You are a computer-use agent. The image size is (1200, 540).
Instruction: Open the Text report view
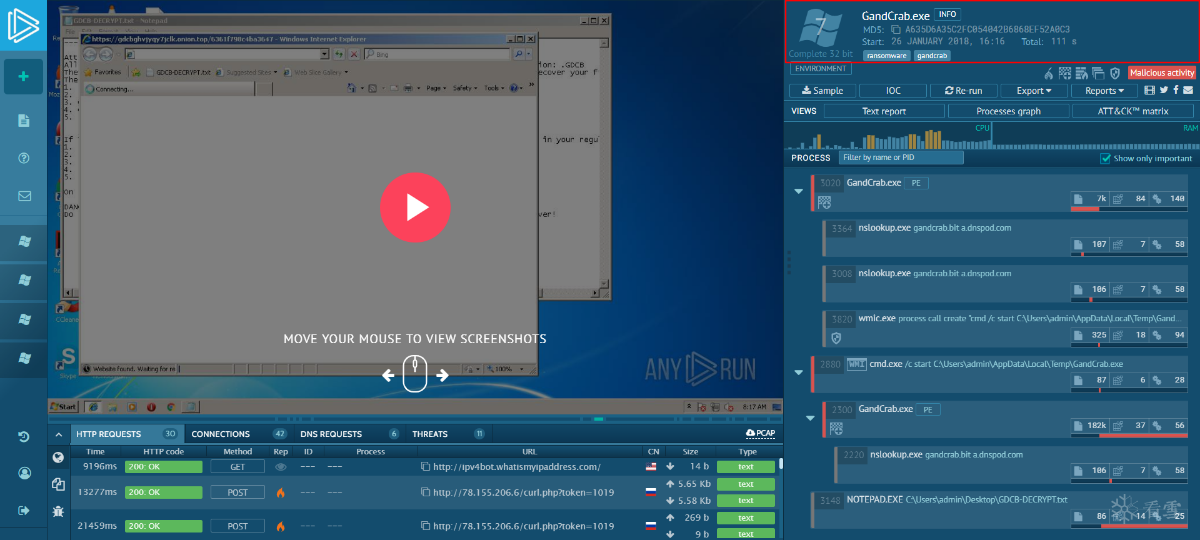(884, 111)
